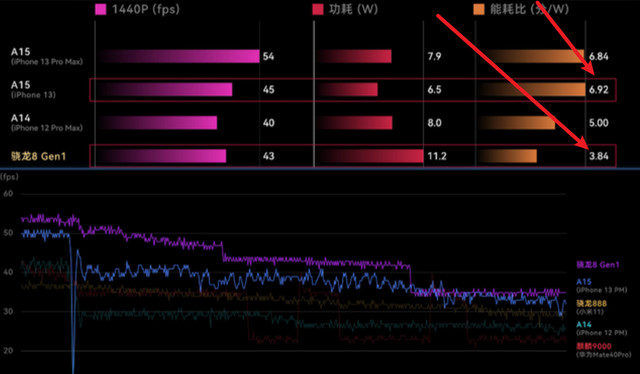Viewport: 640px width, 374px height.
Task: Click the magenta fps bar for 骁龙8 Gen1
Action: pos(162,156)
